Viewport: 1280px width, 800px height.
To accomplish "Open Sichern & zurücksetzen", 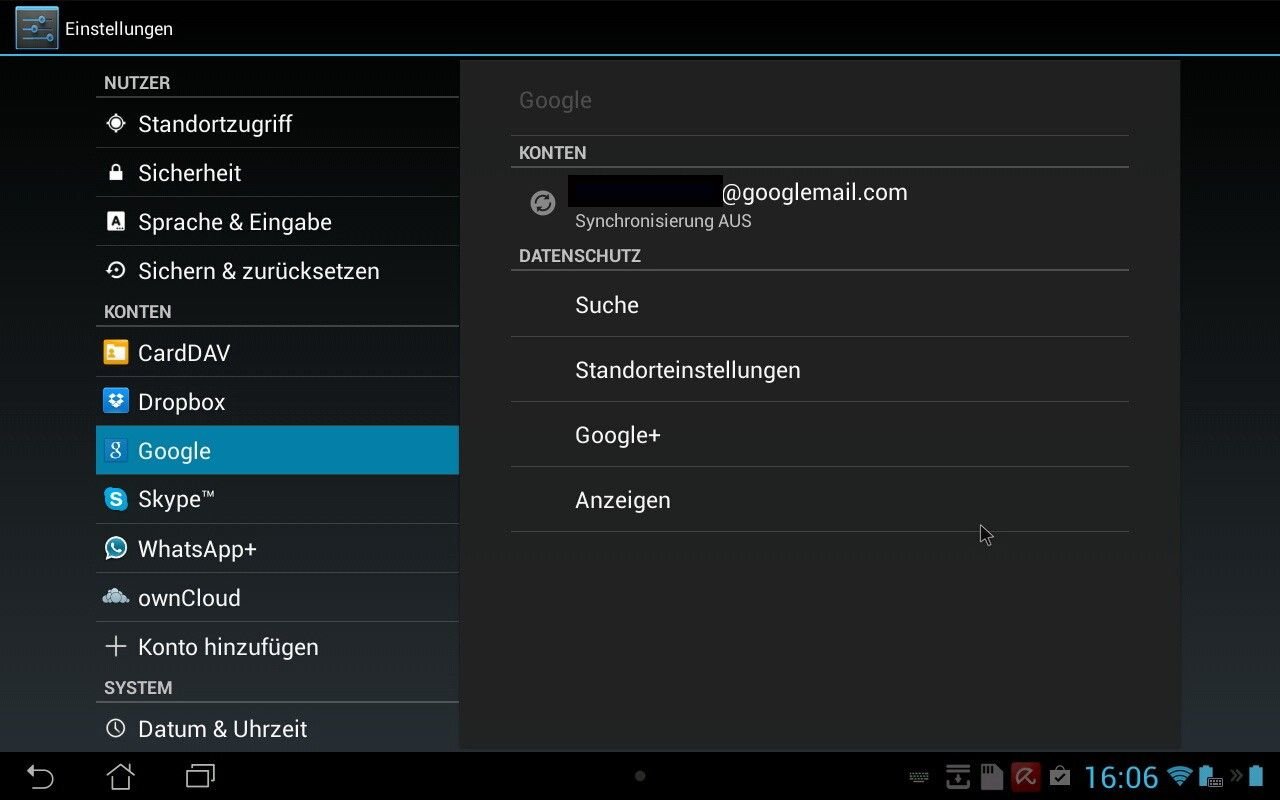I will pos(277,271).
